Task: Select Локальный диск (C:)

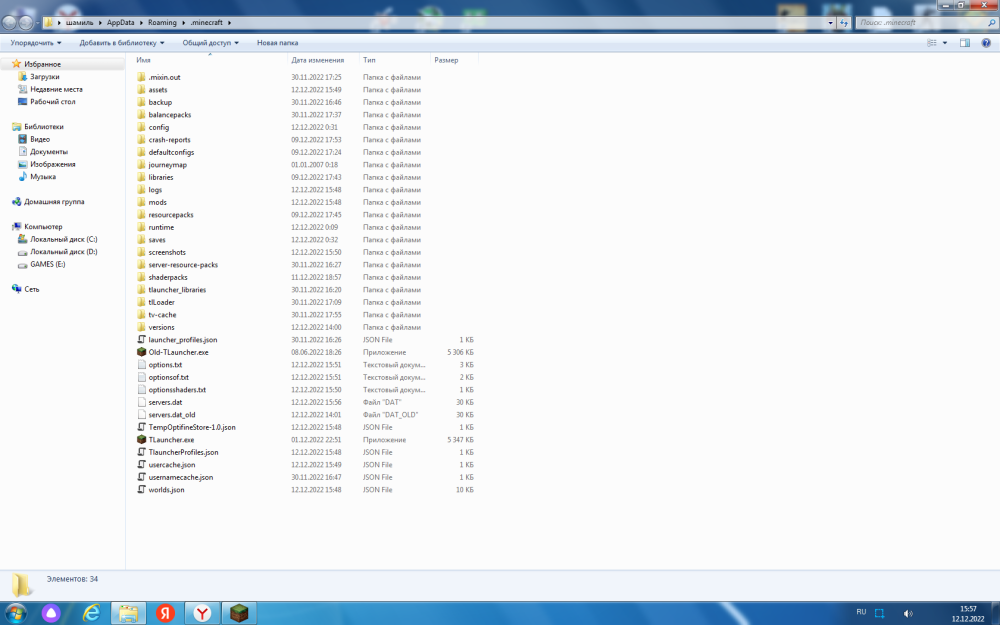Action: coord(64,239)
